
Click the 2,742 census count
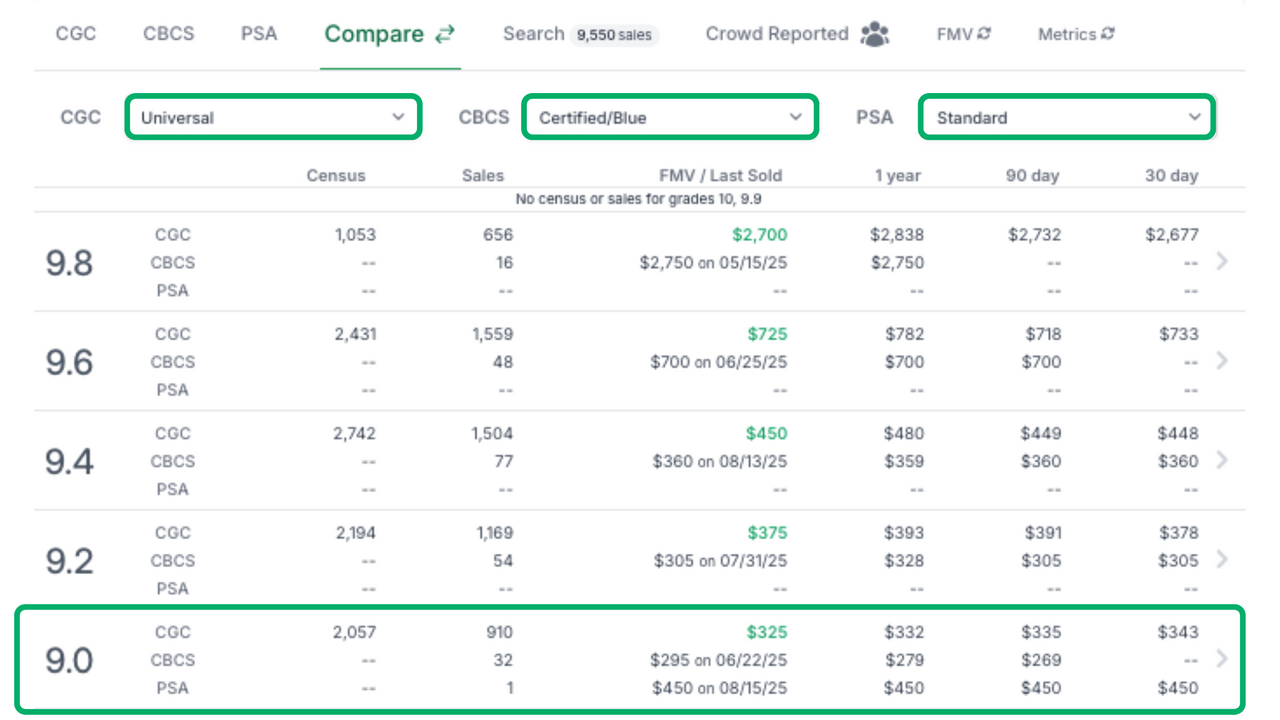click(x=355, y=434)
